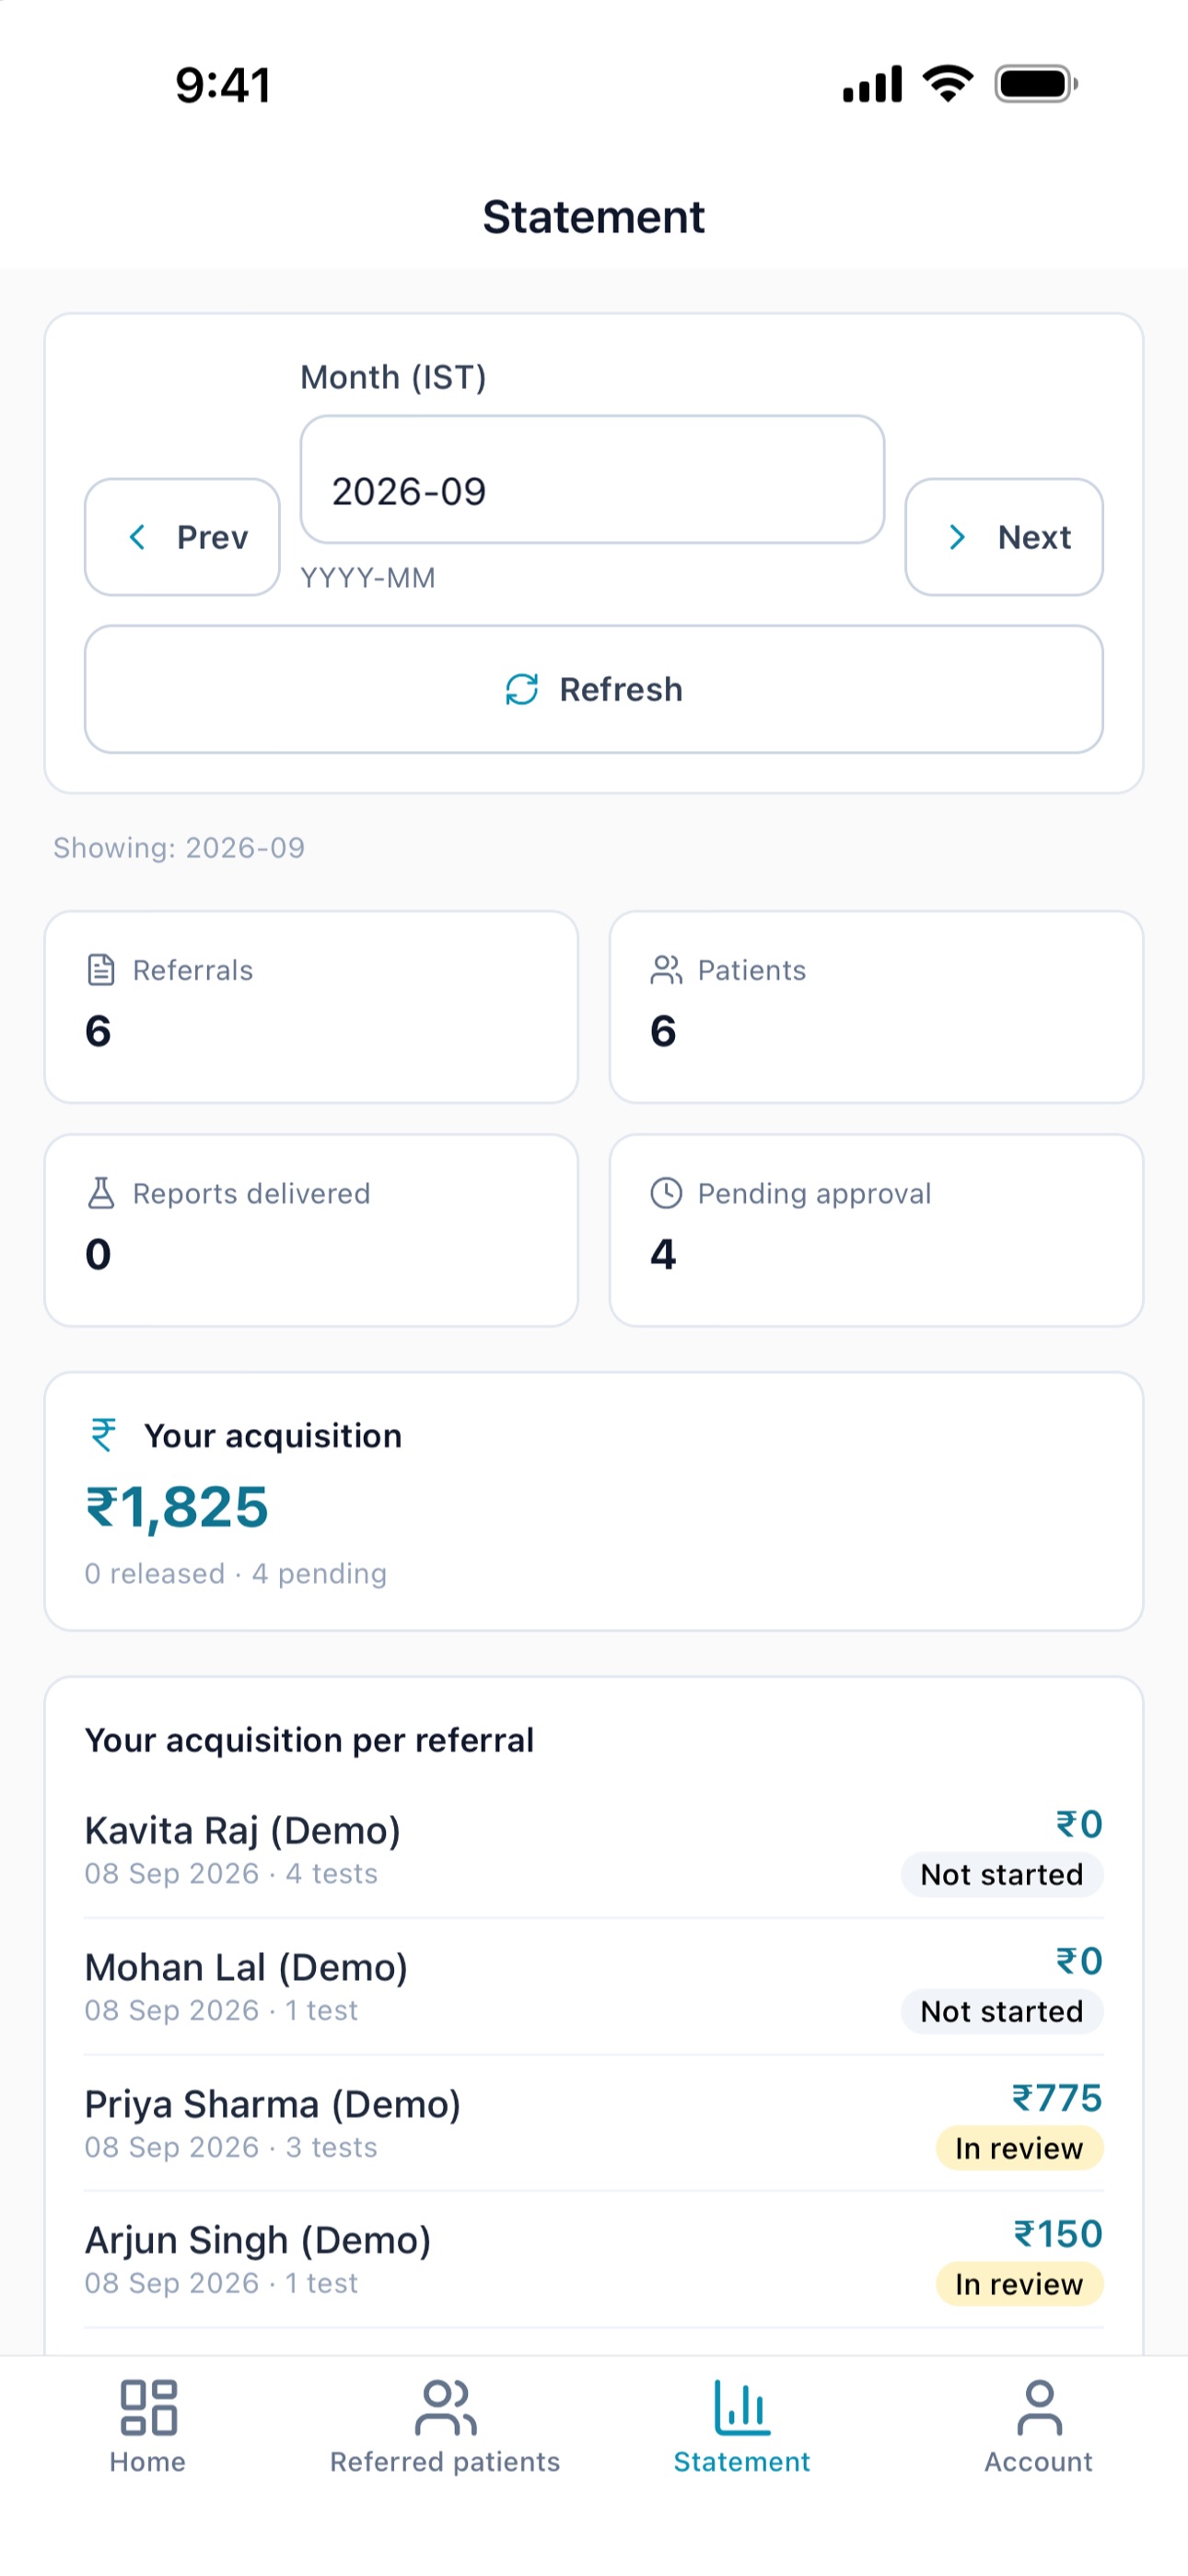Open the Account person icon
Image resolution: width=1188 pixels, height=2576 pixels.
pos(1039,2407)
